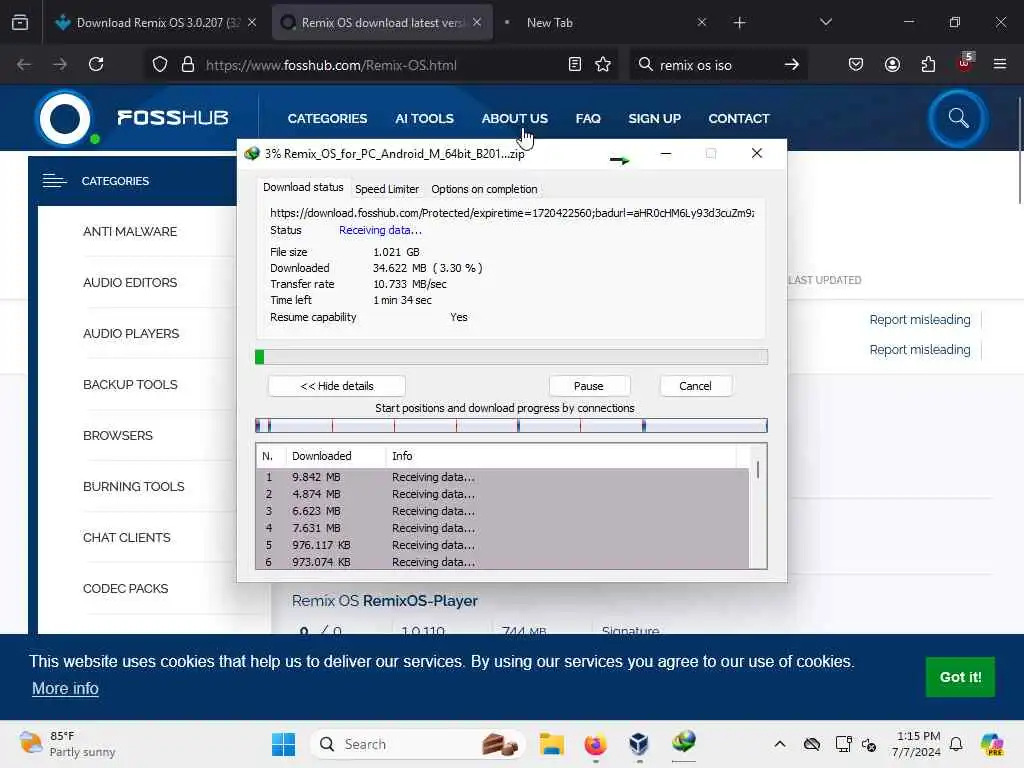Open BACKUP TOOLS category
This screenshot has height=768, width=1024.
pos(130,385)
